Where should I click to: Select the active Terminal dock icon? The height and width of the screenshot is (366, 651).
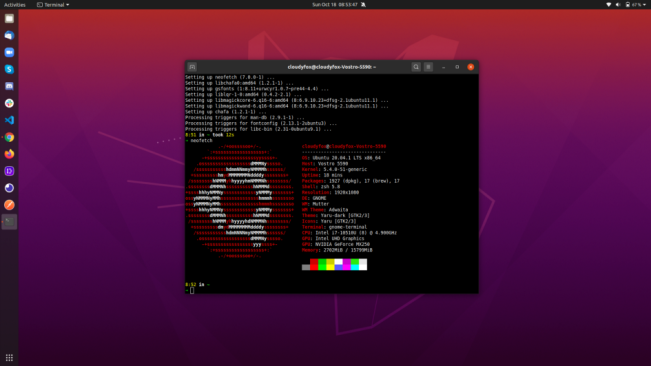pyautogui.click(x=9, y=222)
